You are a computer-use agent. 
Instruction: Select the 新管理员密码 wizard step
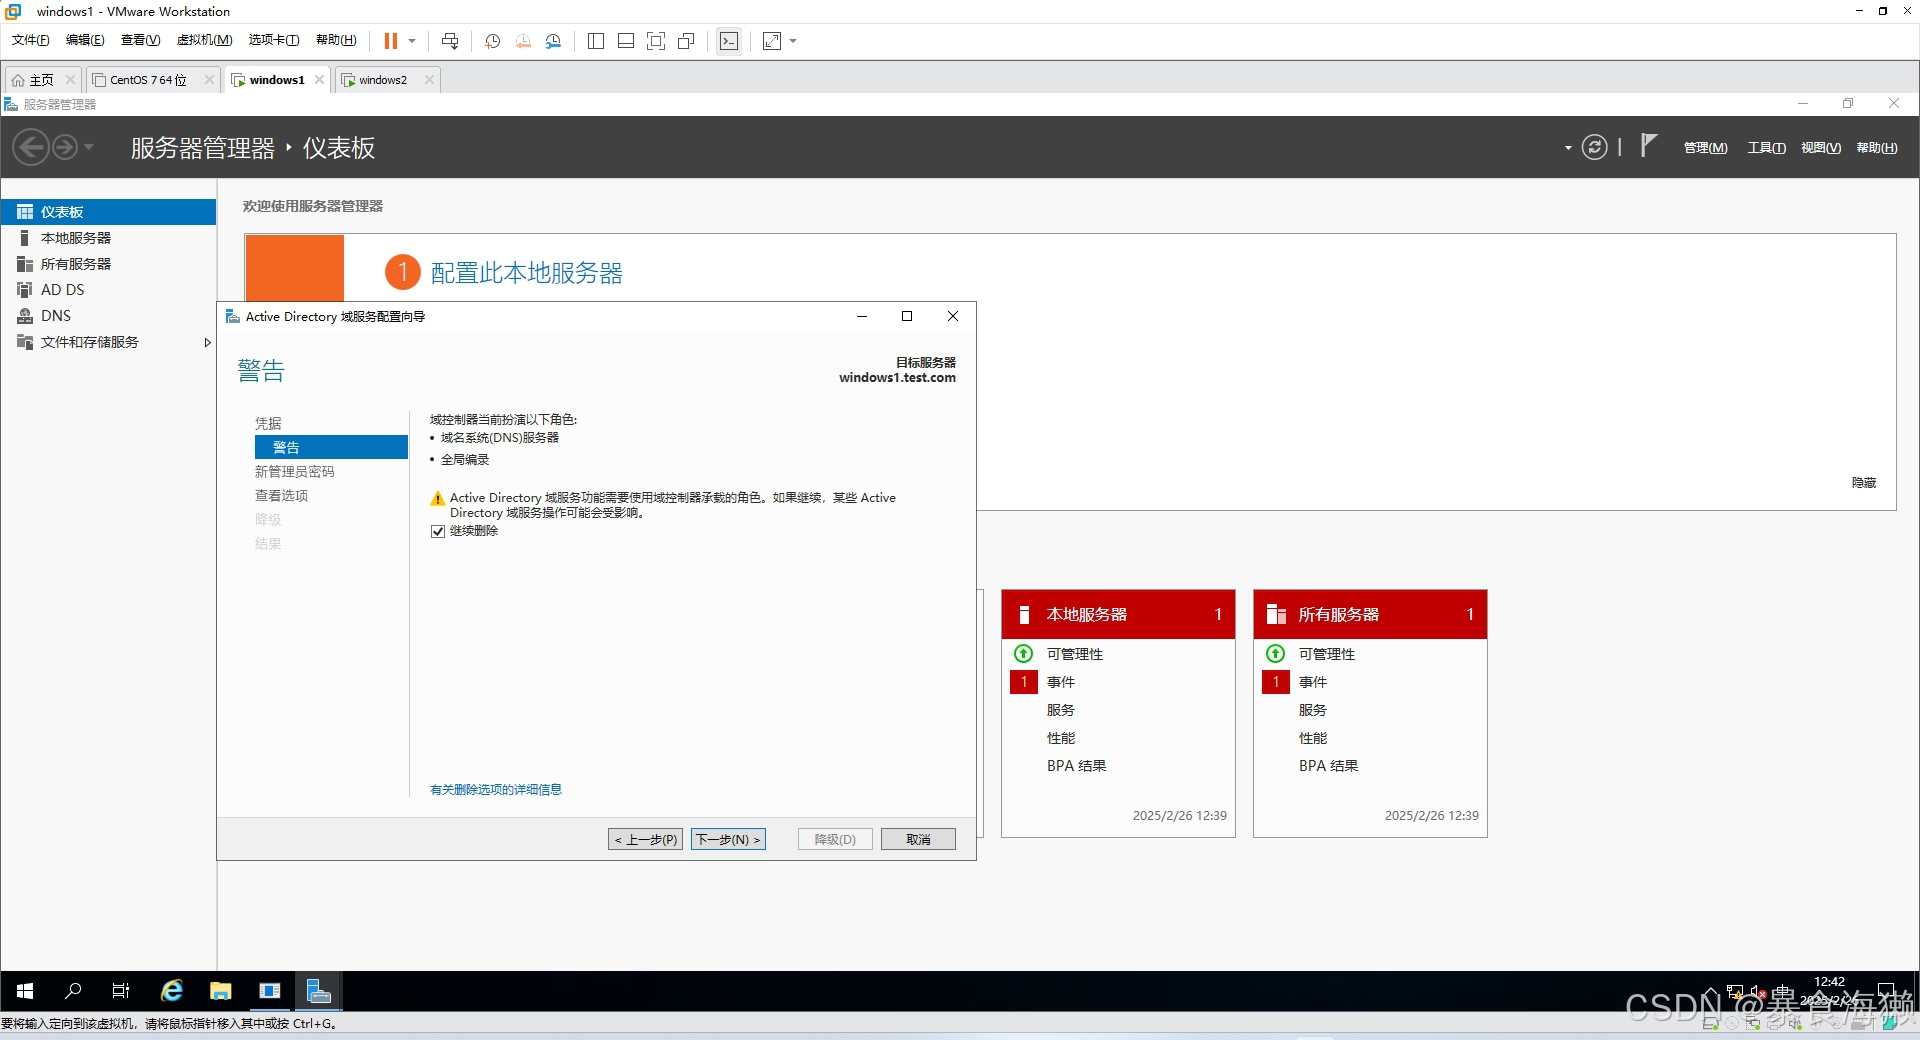tap(294, 472)
